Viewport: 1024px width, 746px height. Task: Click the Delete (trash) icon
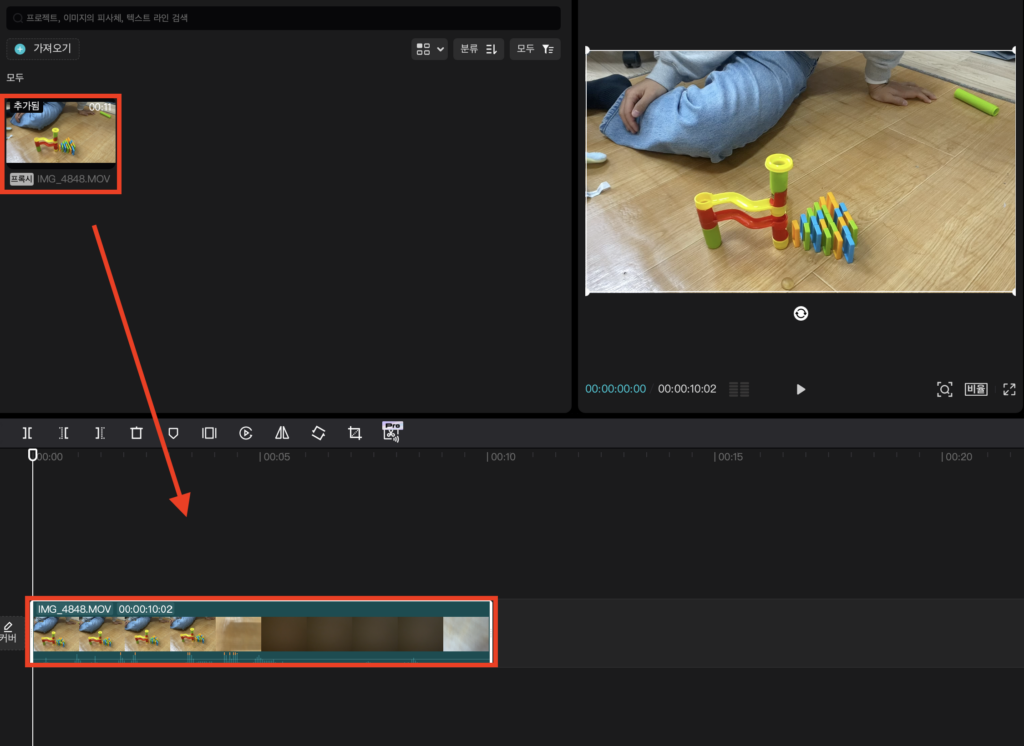pyautogui.click(x=136, y=433)
